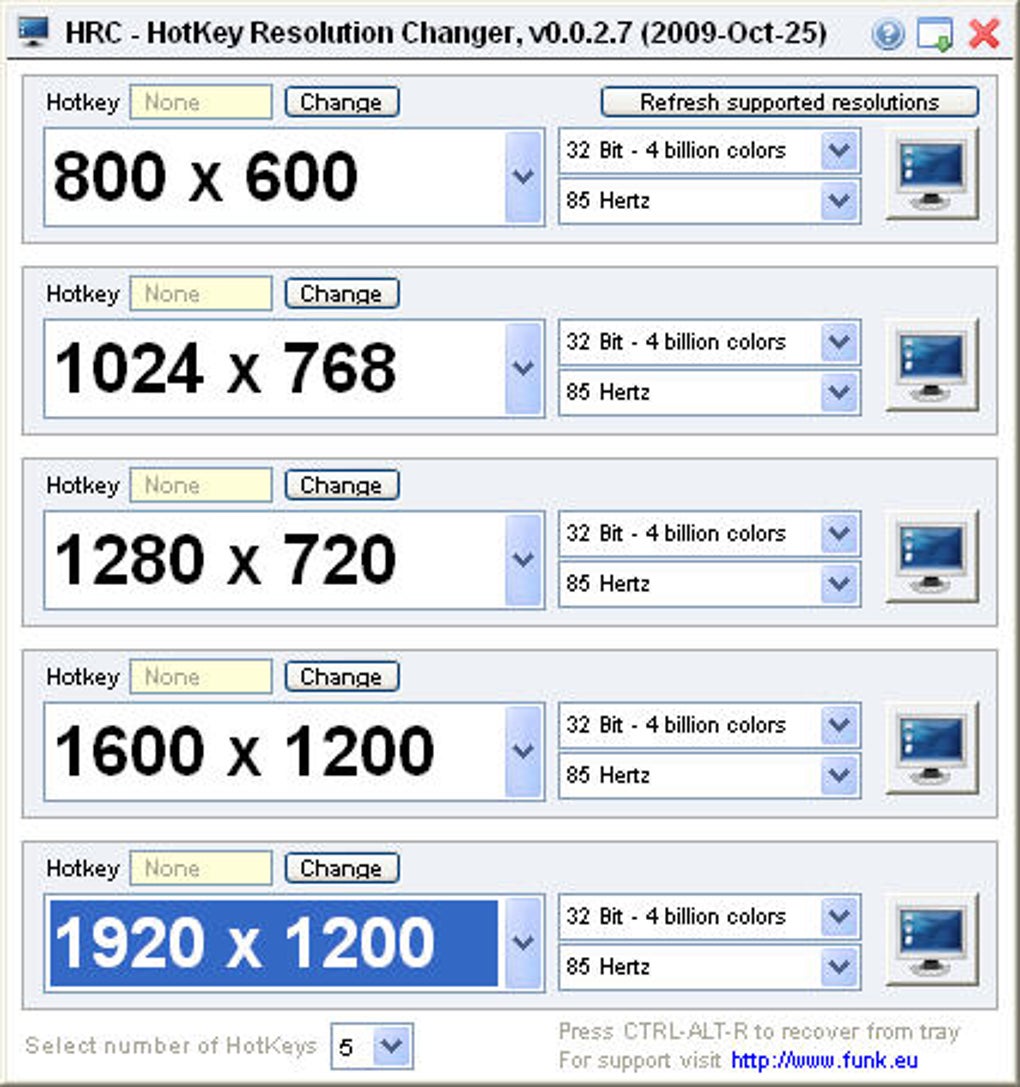Click the HRC monitor icon in title bar

tap(33, 32)
